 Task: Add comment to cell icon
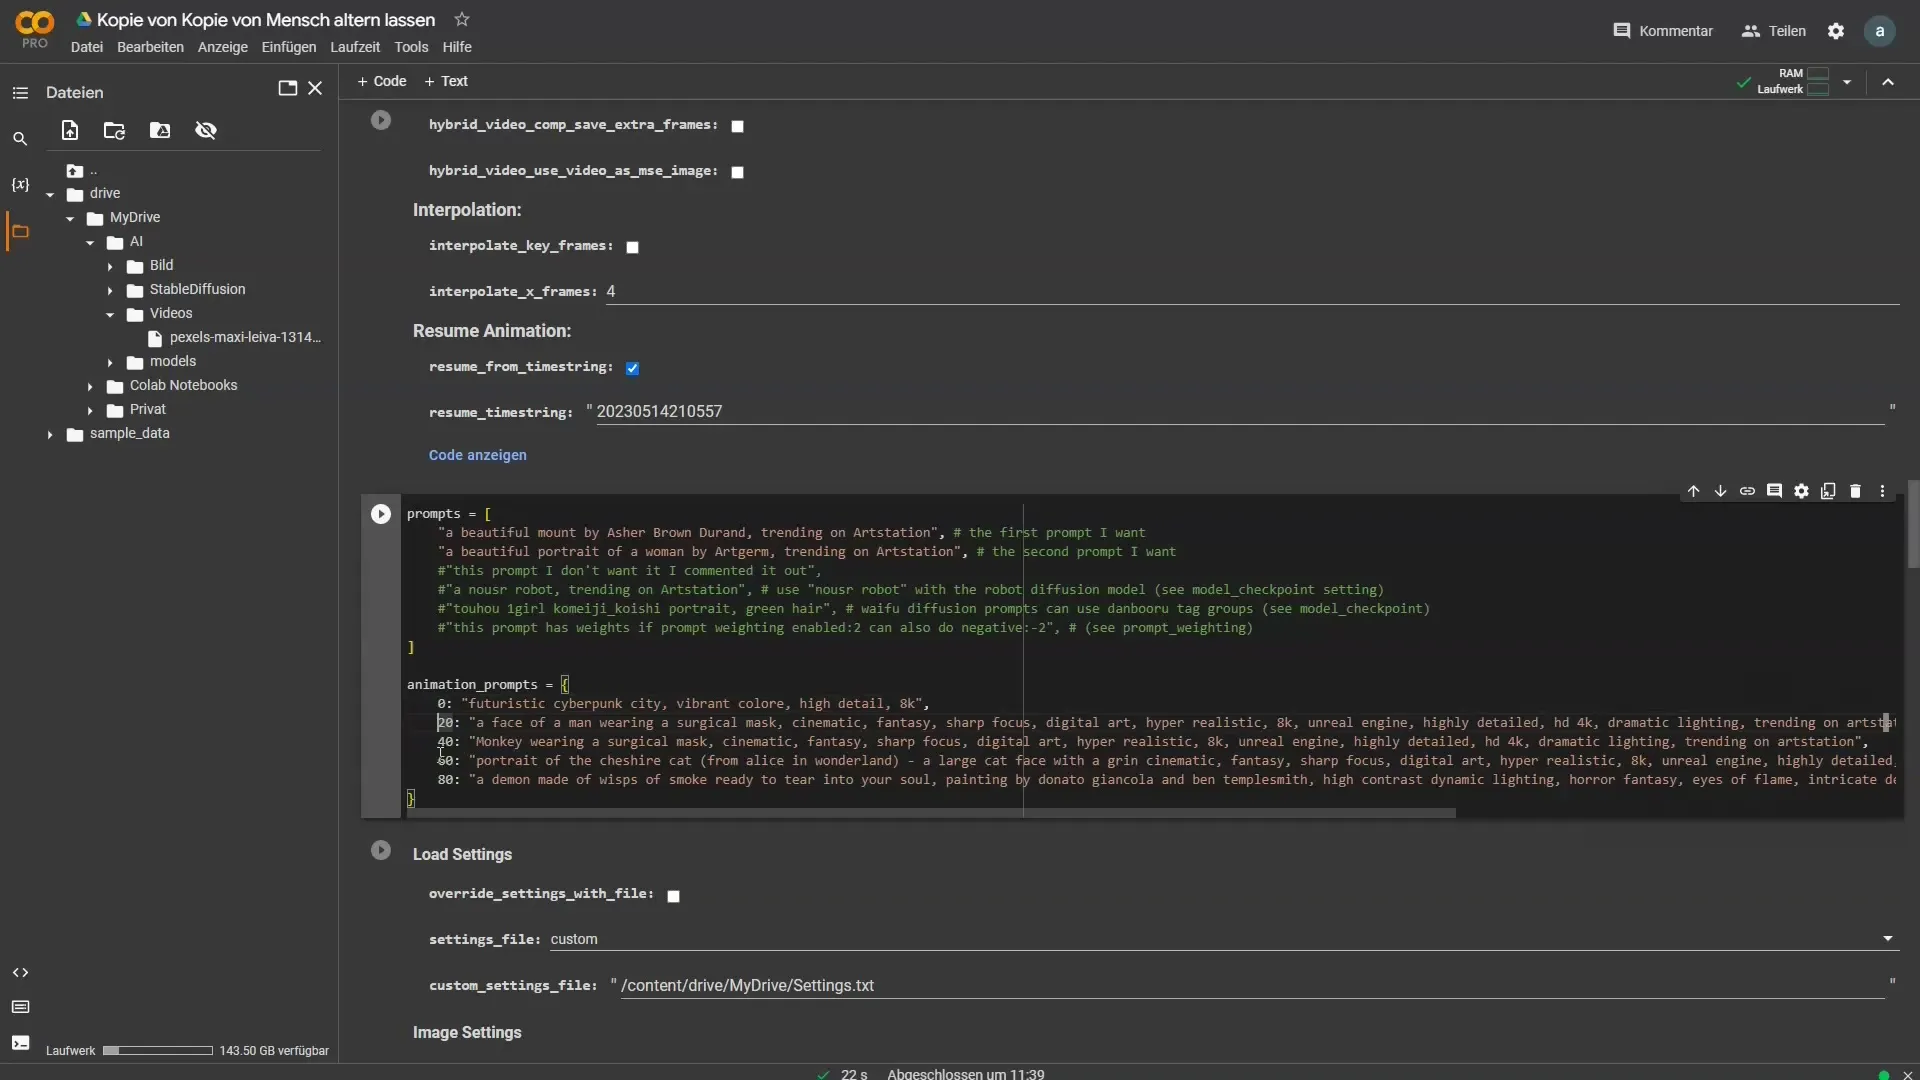coord(1774,491)
